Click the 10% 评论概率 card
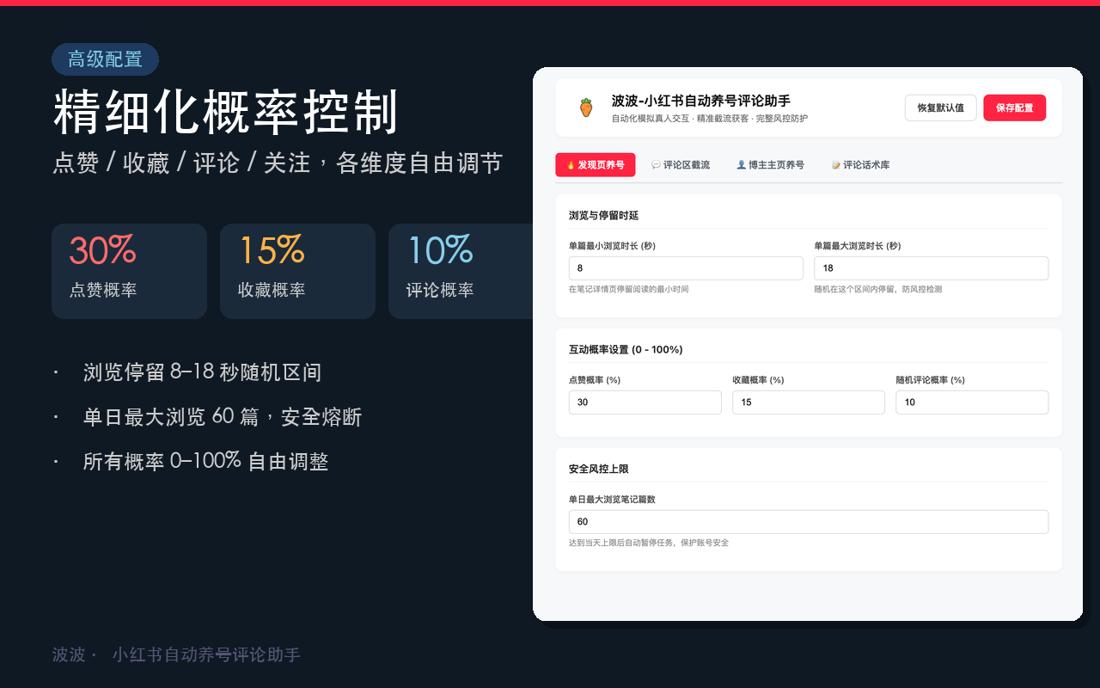This screenshot has width=1100, height=688. [461, 271]
